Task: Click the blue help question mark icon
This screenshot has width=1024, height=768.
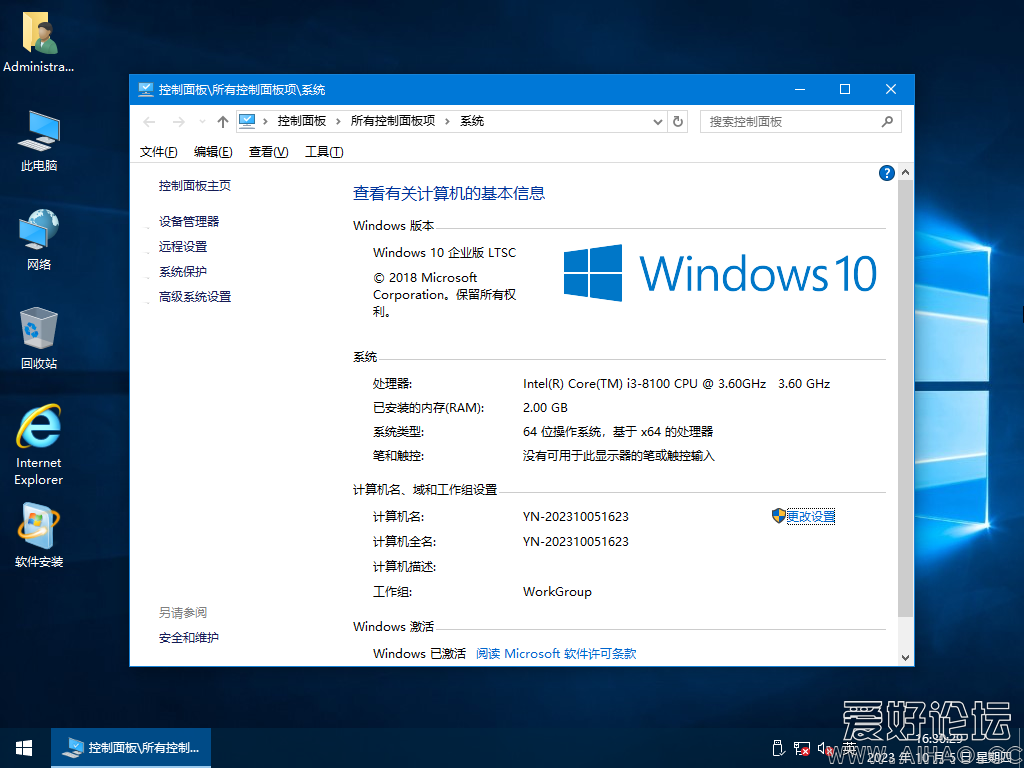Action: click(886, 172)
